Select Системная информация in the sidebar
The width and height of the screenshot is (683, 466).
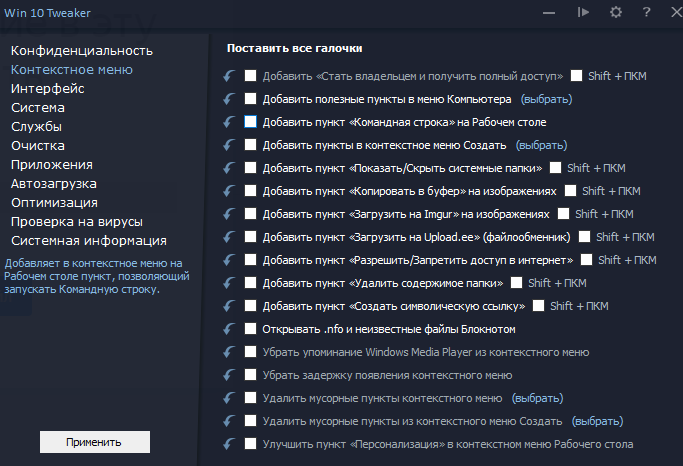tap(88, 241)
